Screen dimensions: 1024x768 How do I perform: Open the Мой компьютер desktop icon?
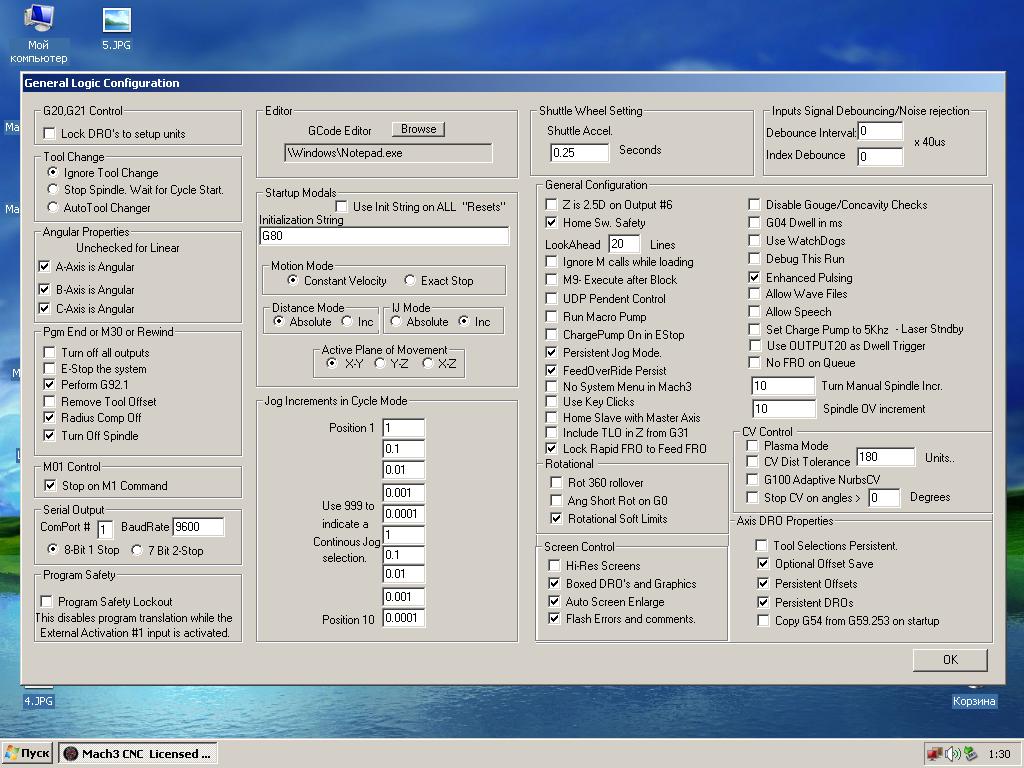tap(39, 20)
